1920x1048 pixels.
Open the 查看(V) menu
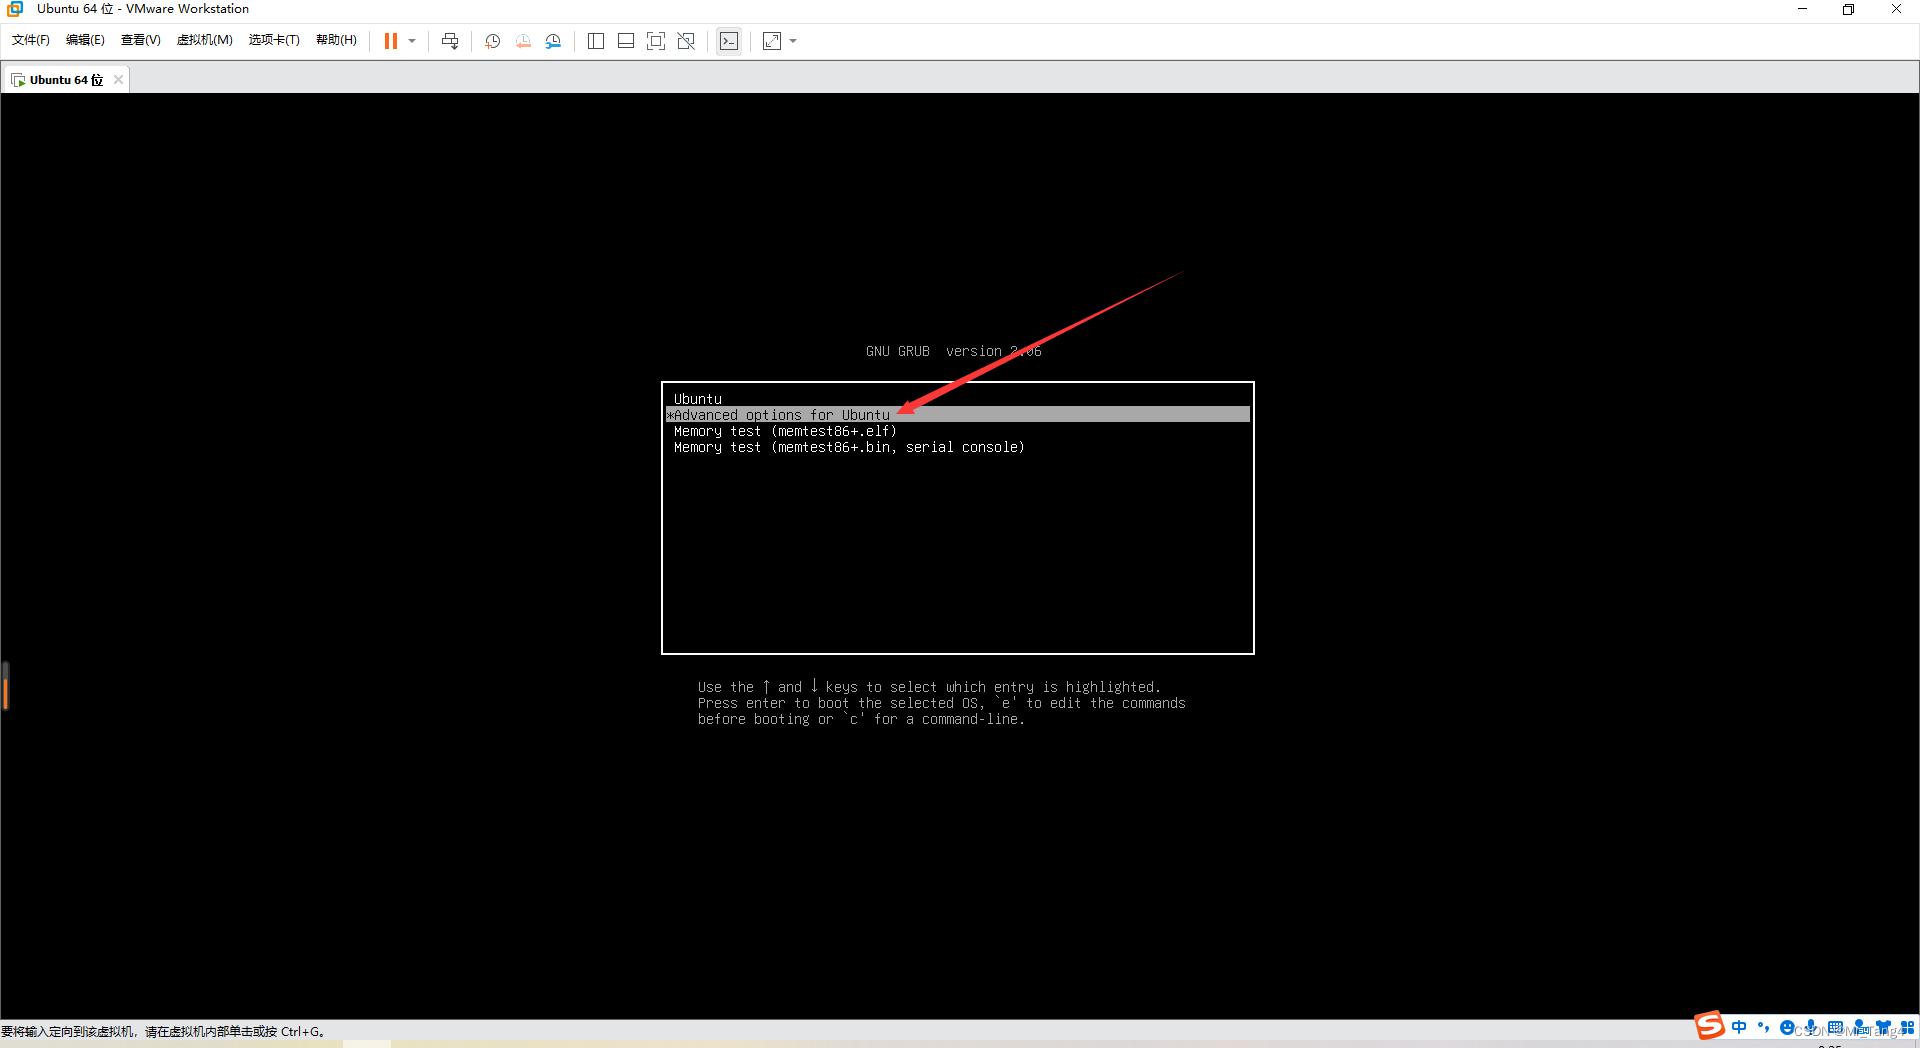[x=140, y=40]
